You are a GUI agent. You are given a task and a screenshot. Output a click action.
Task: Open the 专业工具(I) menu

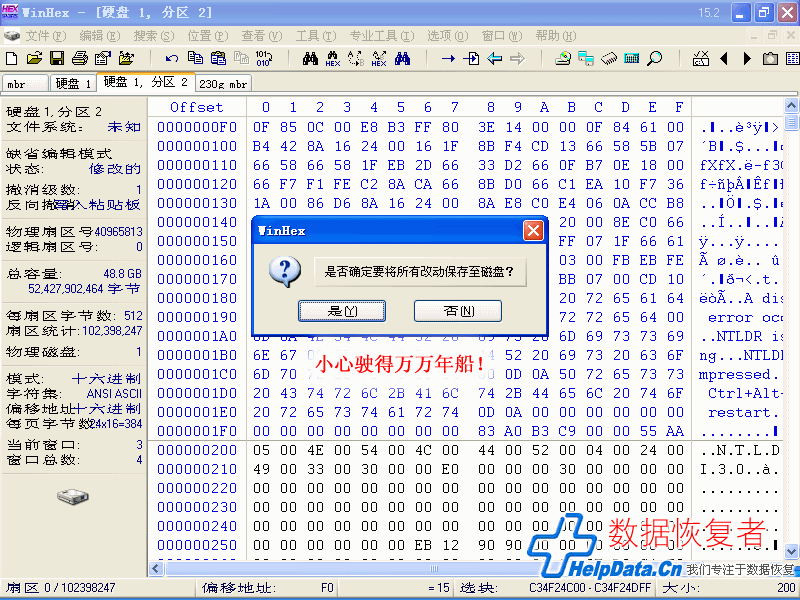coord(382,36)
